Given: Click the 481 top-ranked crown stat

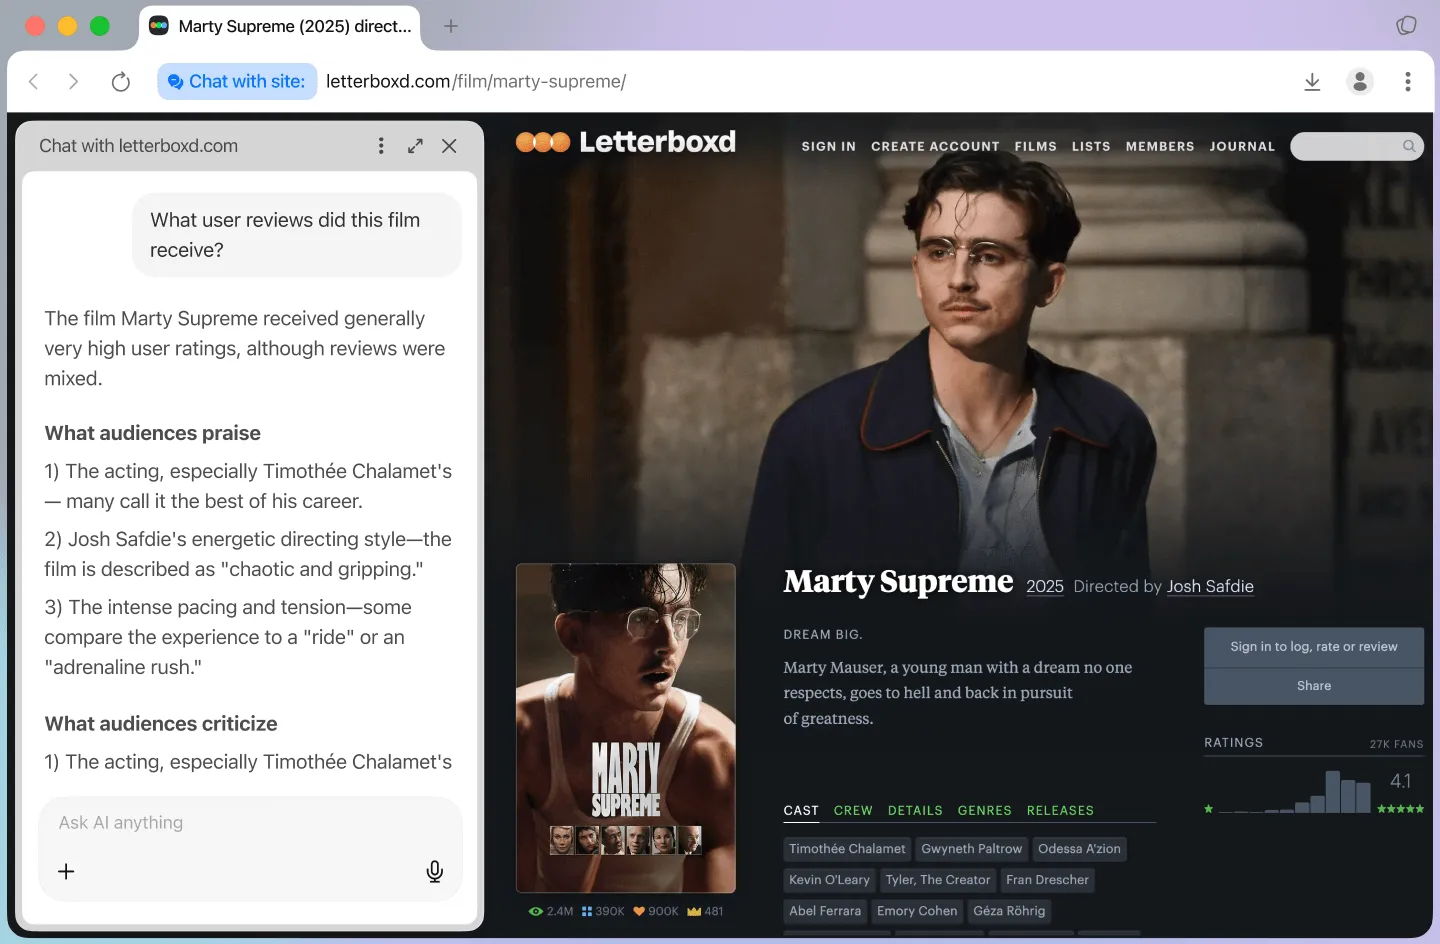Looking at the screenshot, I should tap(705, 911).
